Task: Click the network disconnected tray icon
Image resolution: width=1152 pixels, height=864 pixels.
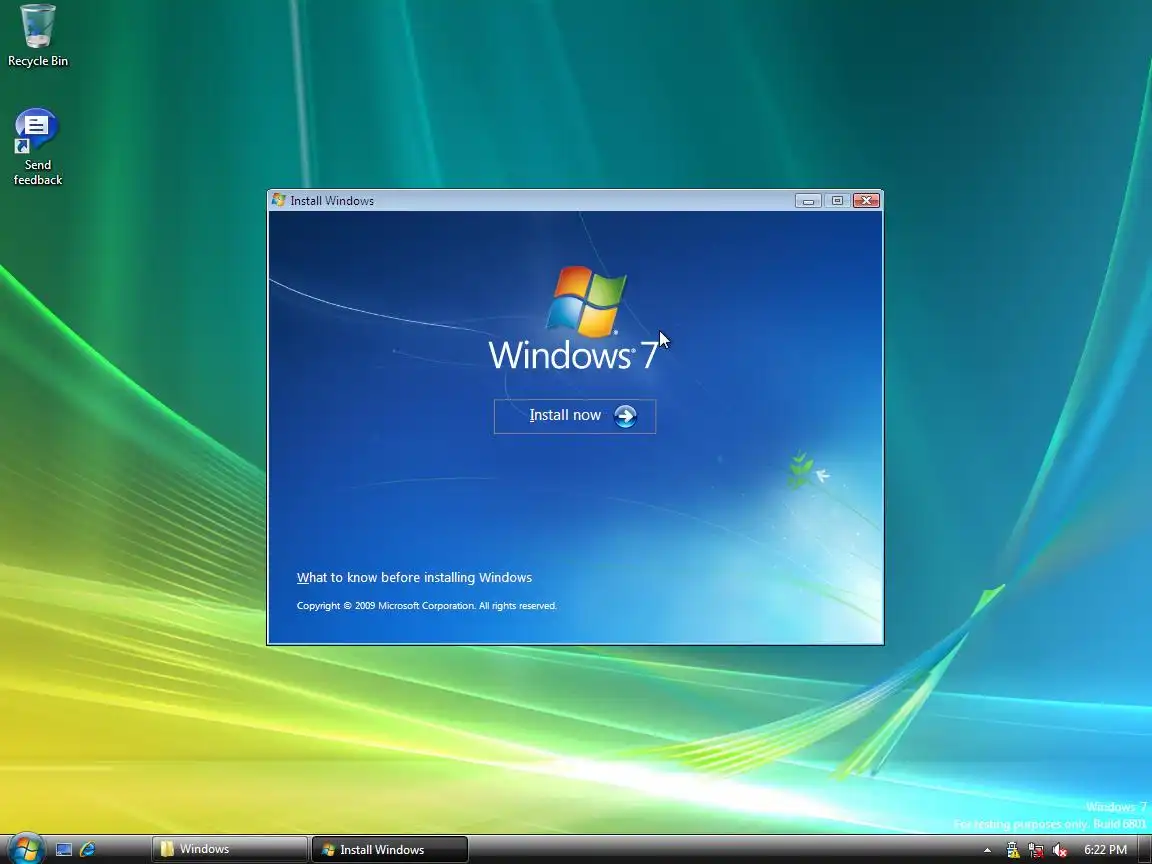Action: [1036, 850]
